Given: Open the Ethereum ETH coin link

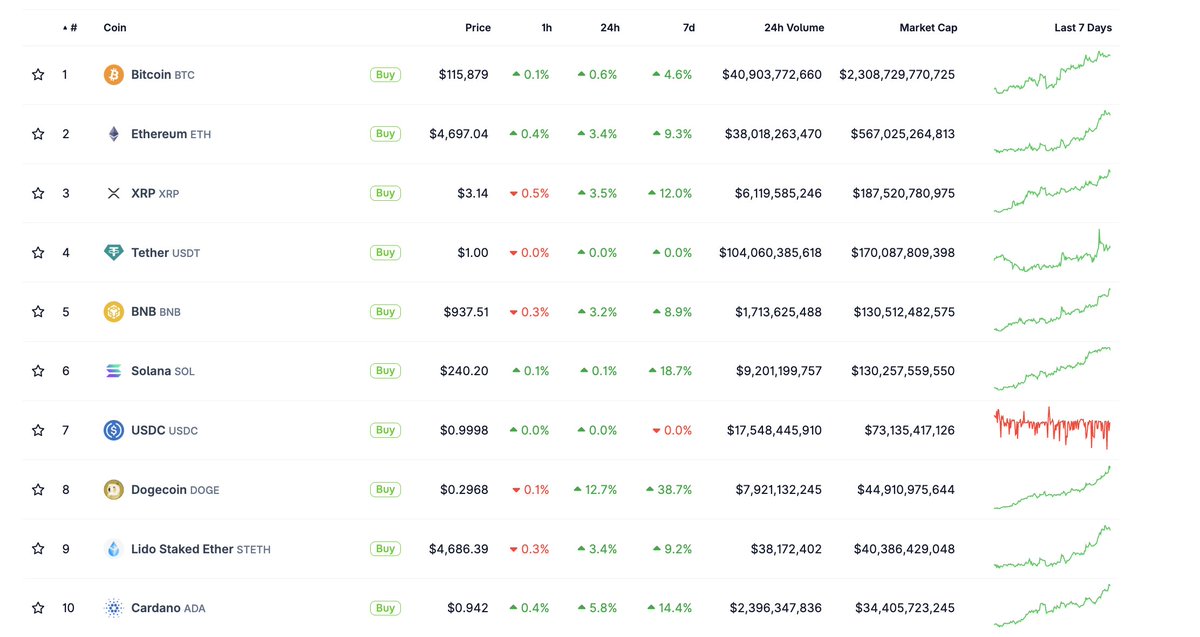Looking at the screenshot, I should point(171,134).
